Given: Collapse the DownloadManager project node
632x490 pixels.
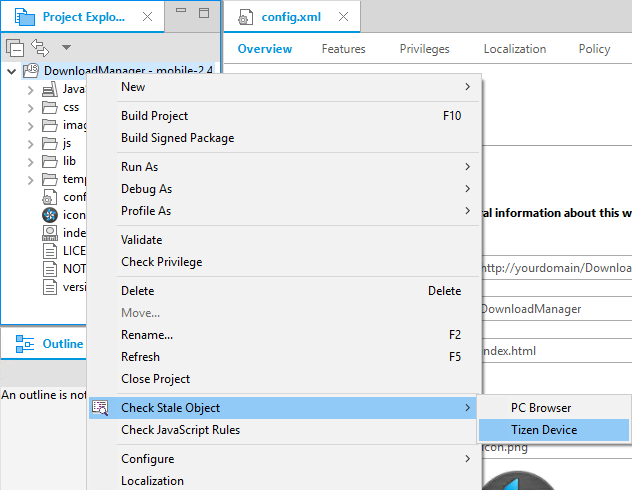Looking at the screenshot, I should [11, 71].
